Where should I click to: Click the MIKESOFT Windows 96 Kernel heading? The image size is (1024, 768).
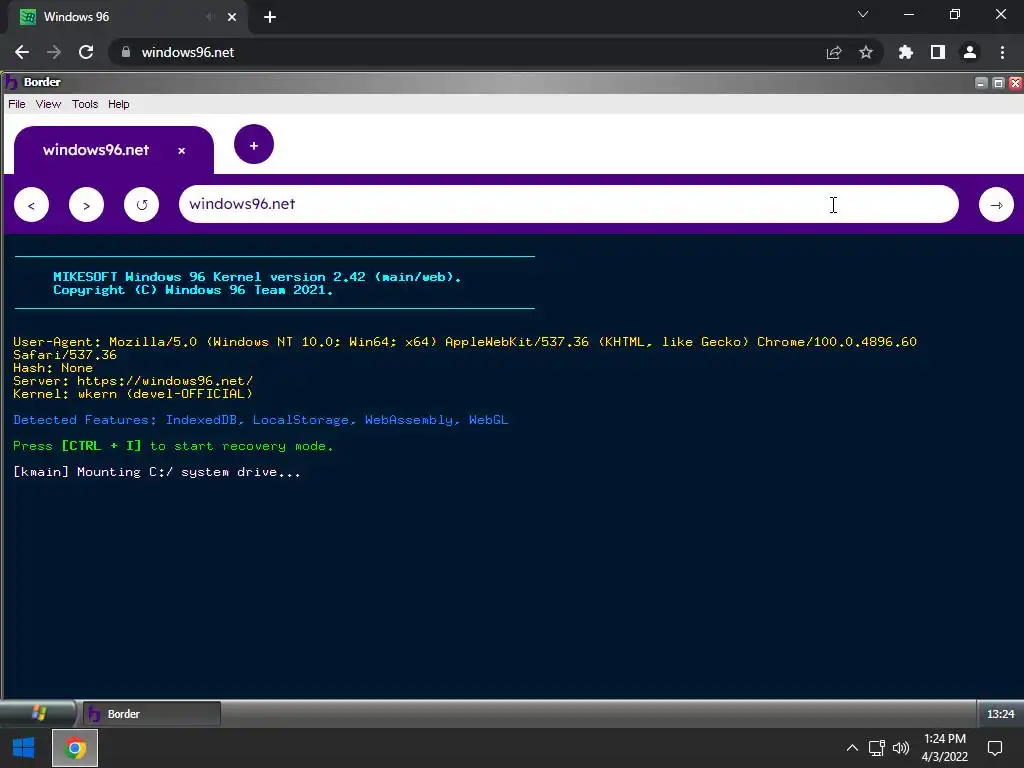pyautogui.click(x=257, y=277)
